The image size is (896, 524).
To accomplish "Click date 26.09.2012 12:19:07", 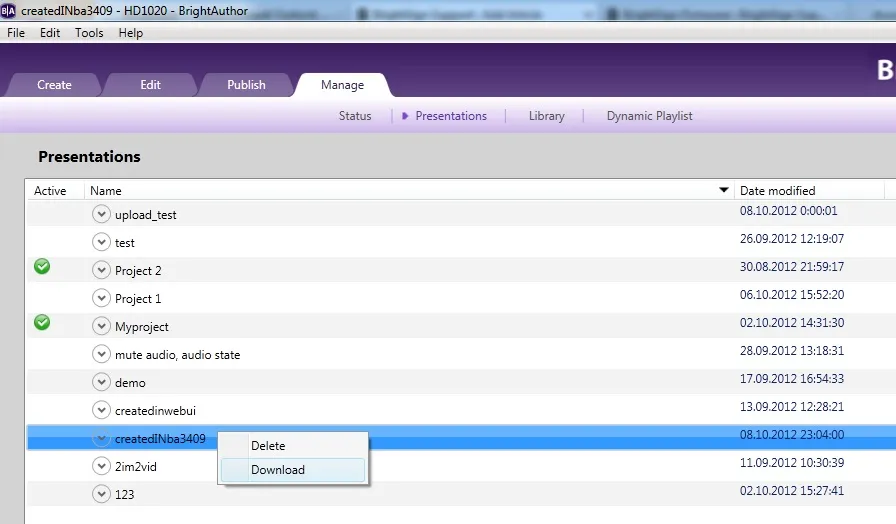I will [792, 238].
